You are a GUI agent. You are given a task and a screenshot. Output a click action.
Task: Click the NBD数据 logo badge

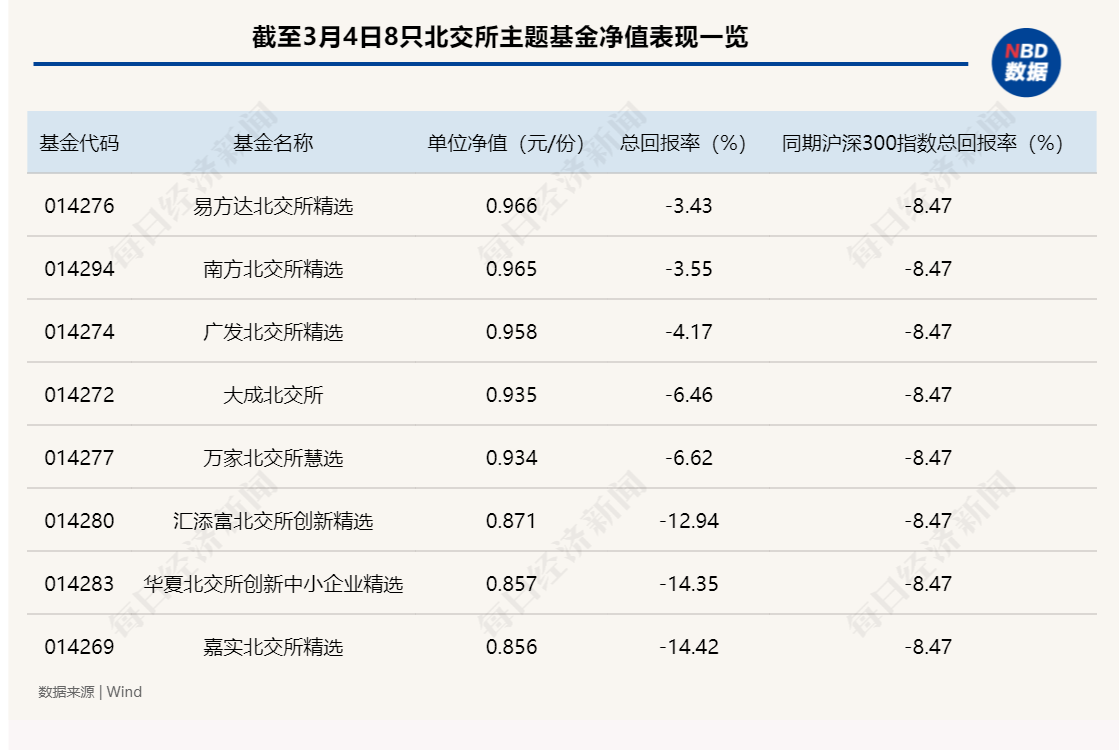click(1026, 63)
